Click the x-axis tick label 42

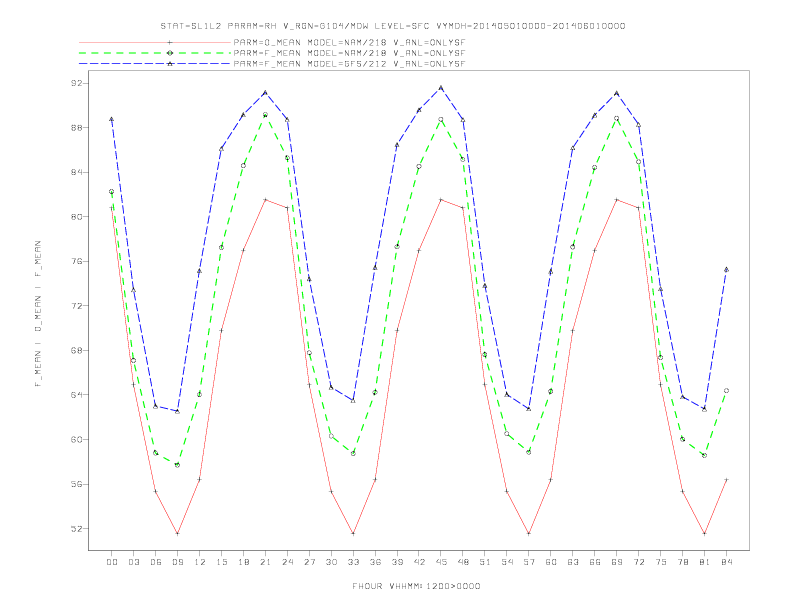(x=419, y=562)
